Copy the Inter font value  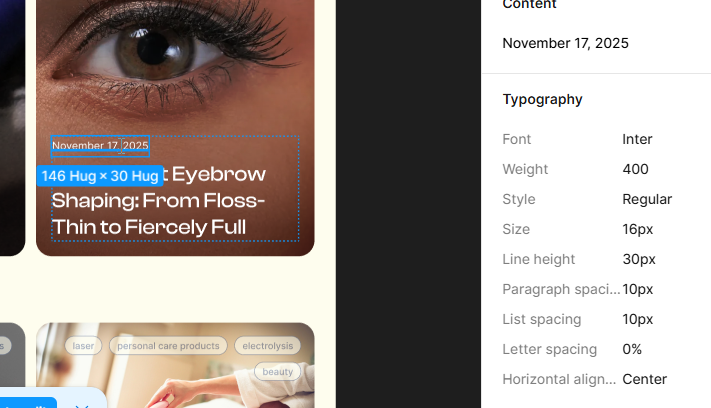click(x=637, y=139)
